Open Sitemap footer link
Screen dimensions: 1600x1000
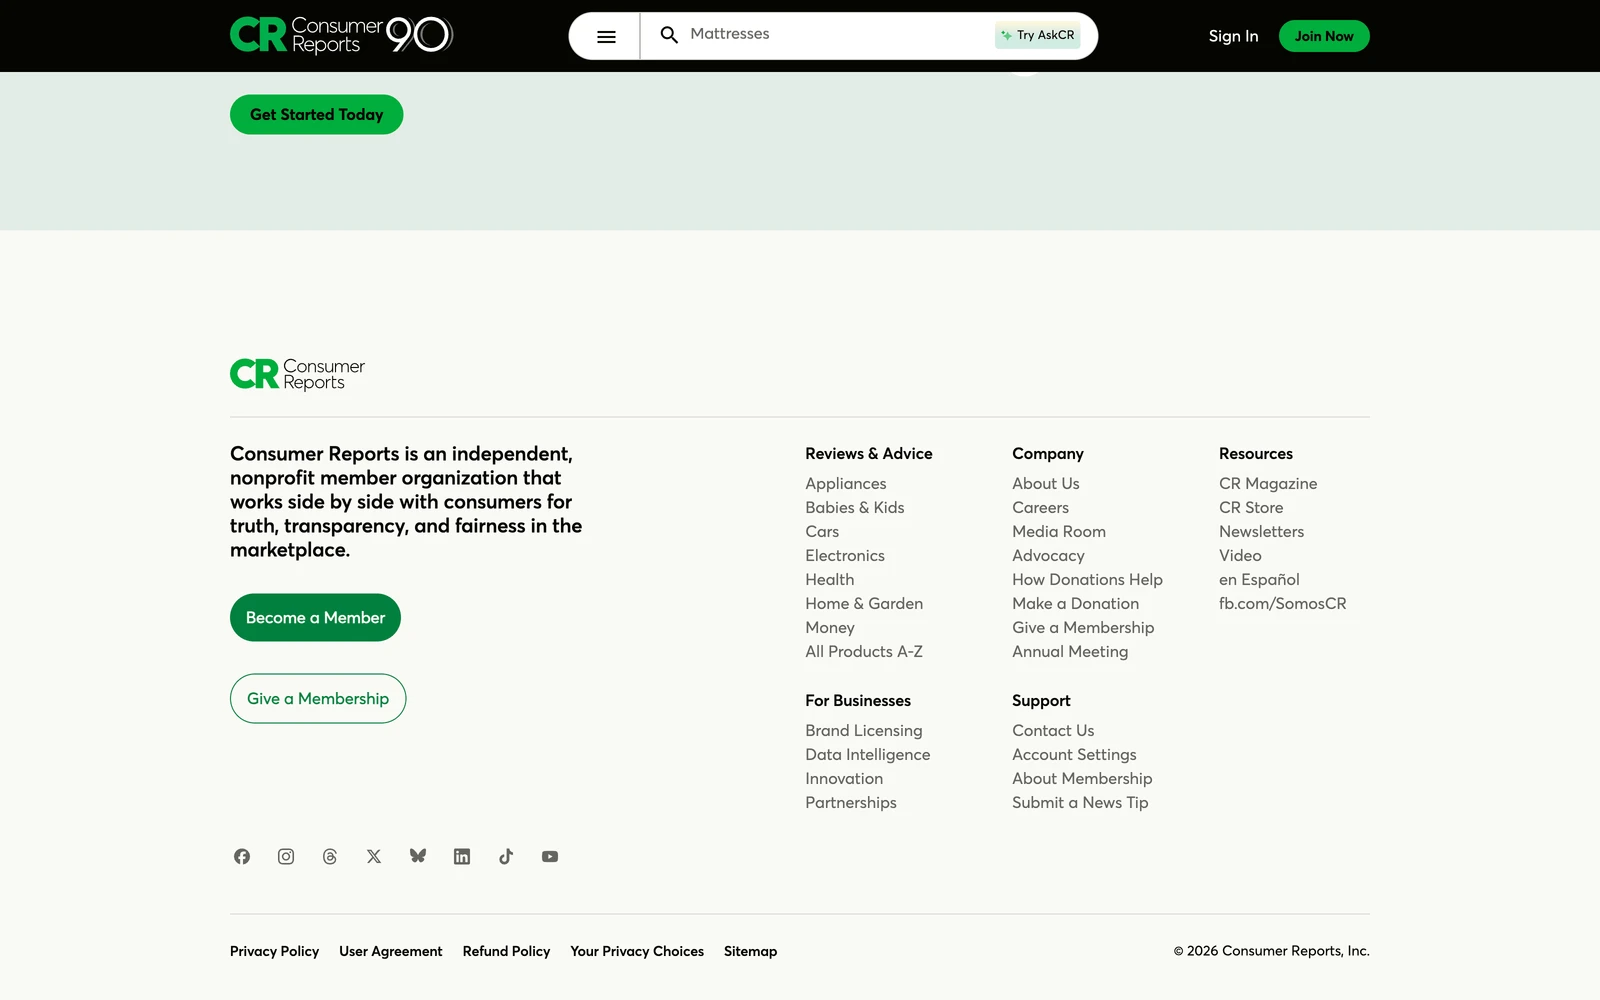tap(750, 952)
